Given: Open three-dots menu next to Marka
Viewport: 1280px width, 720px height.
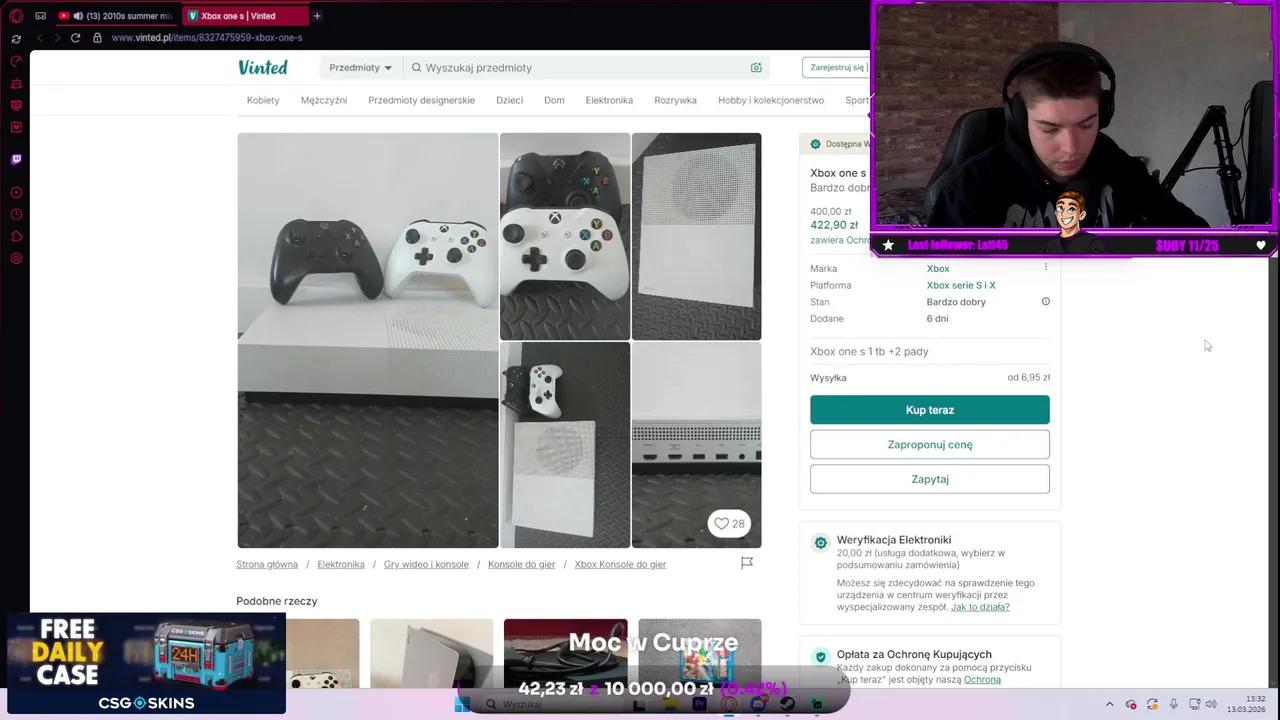Looking at the screenshot, I should [1046, 267].
